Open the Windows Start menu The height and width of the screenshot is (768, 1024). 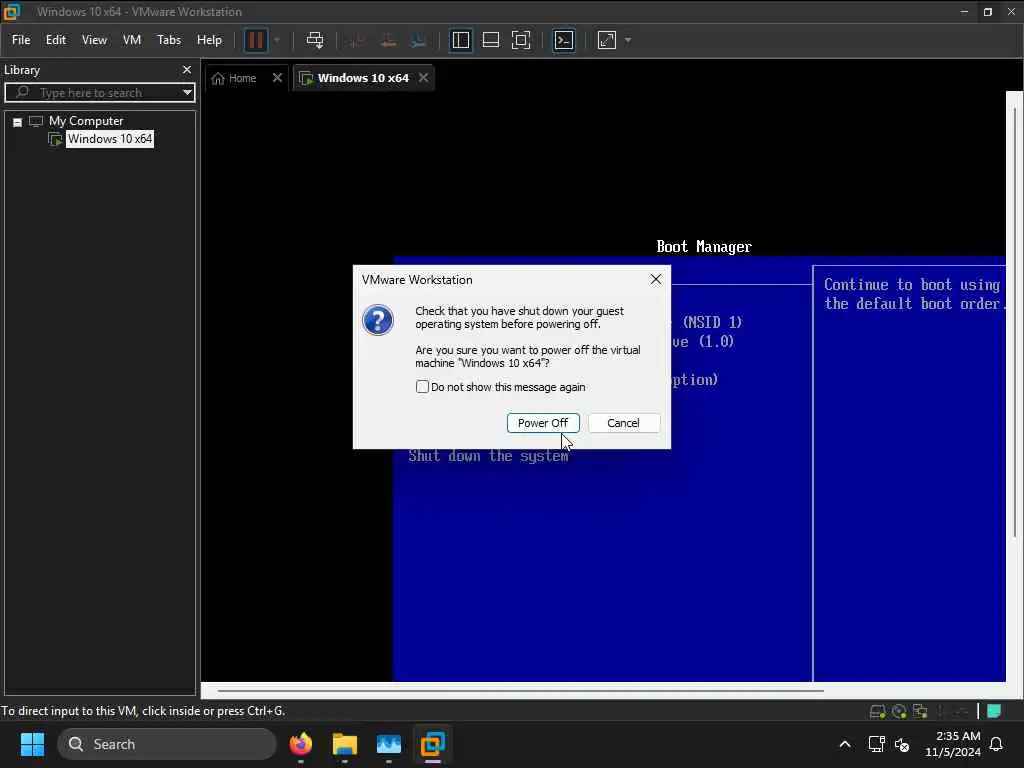coord(32,744)
